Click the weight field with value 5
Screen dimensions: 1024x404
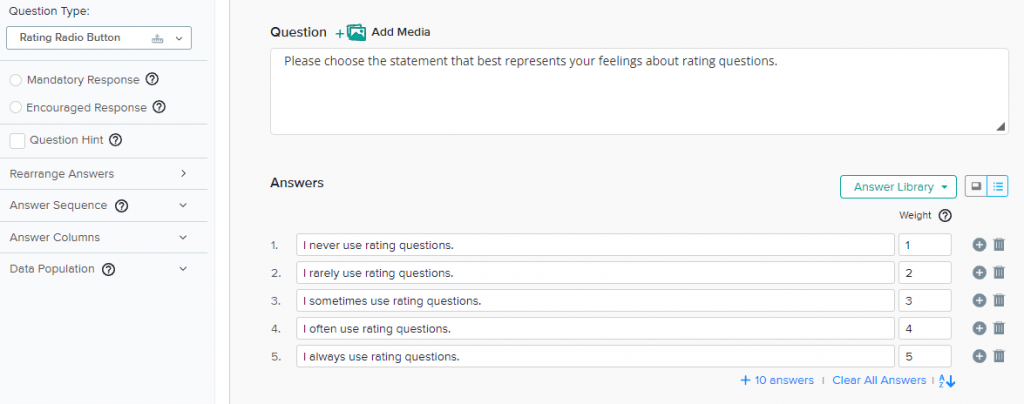(x=925, y=356)
